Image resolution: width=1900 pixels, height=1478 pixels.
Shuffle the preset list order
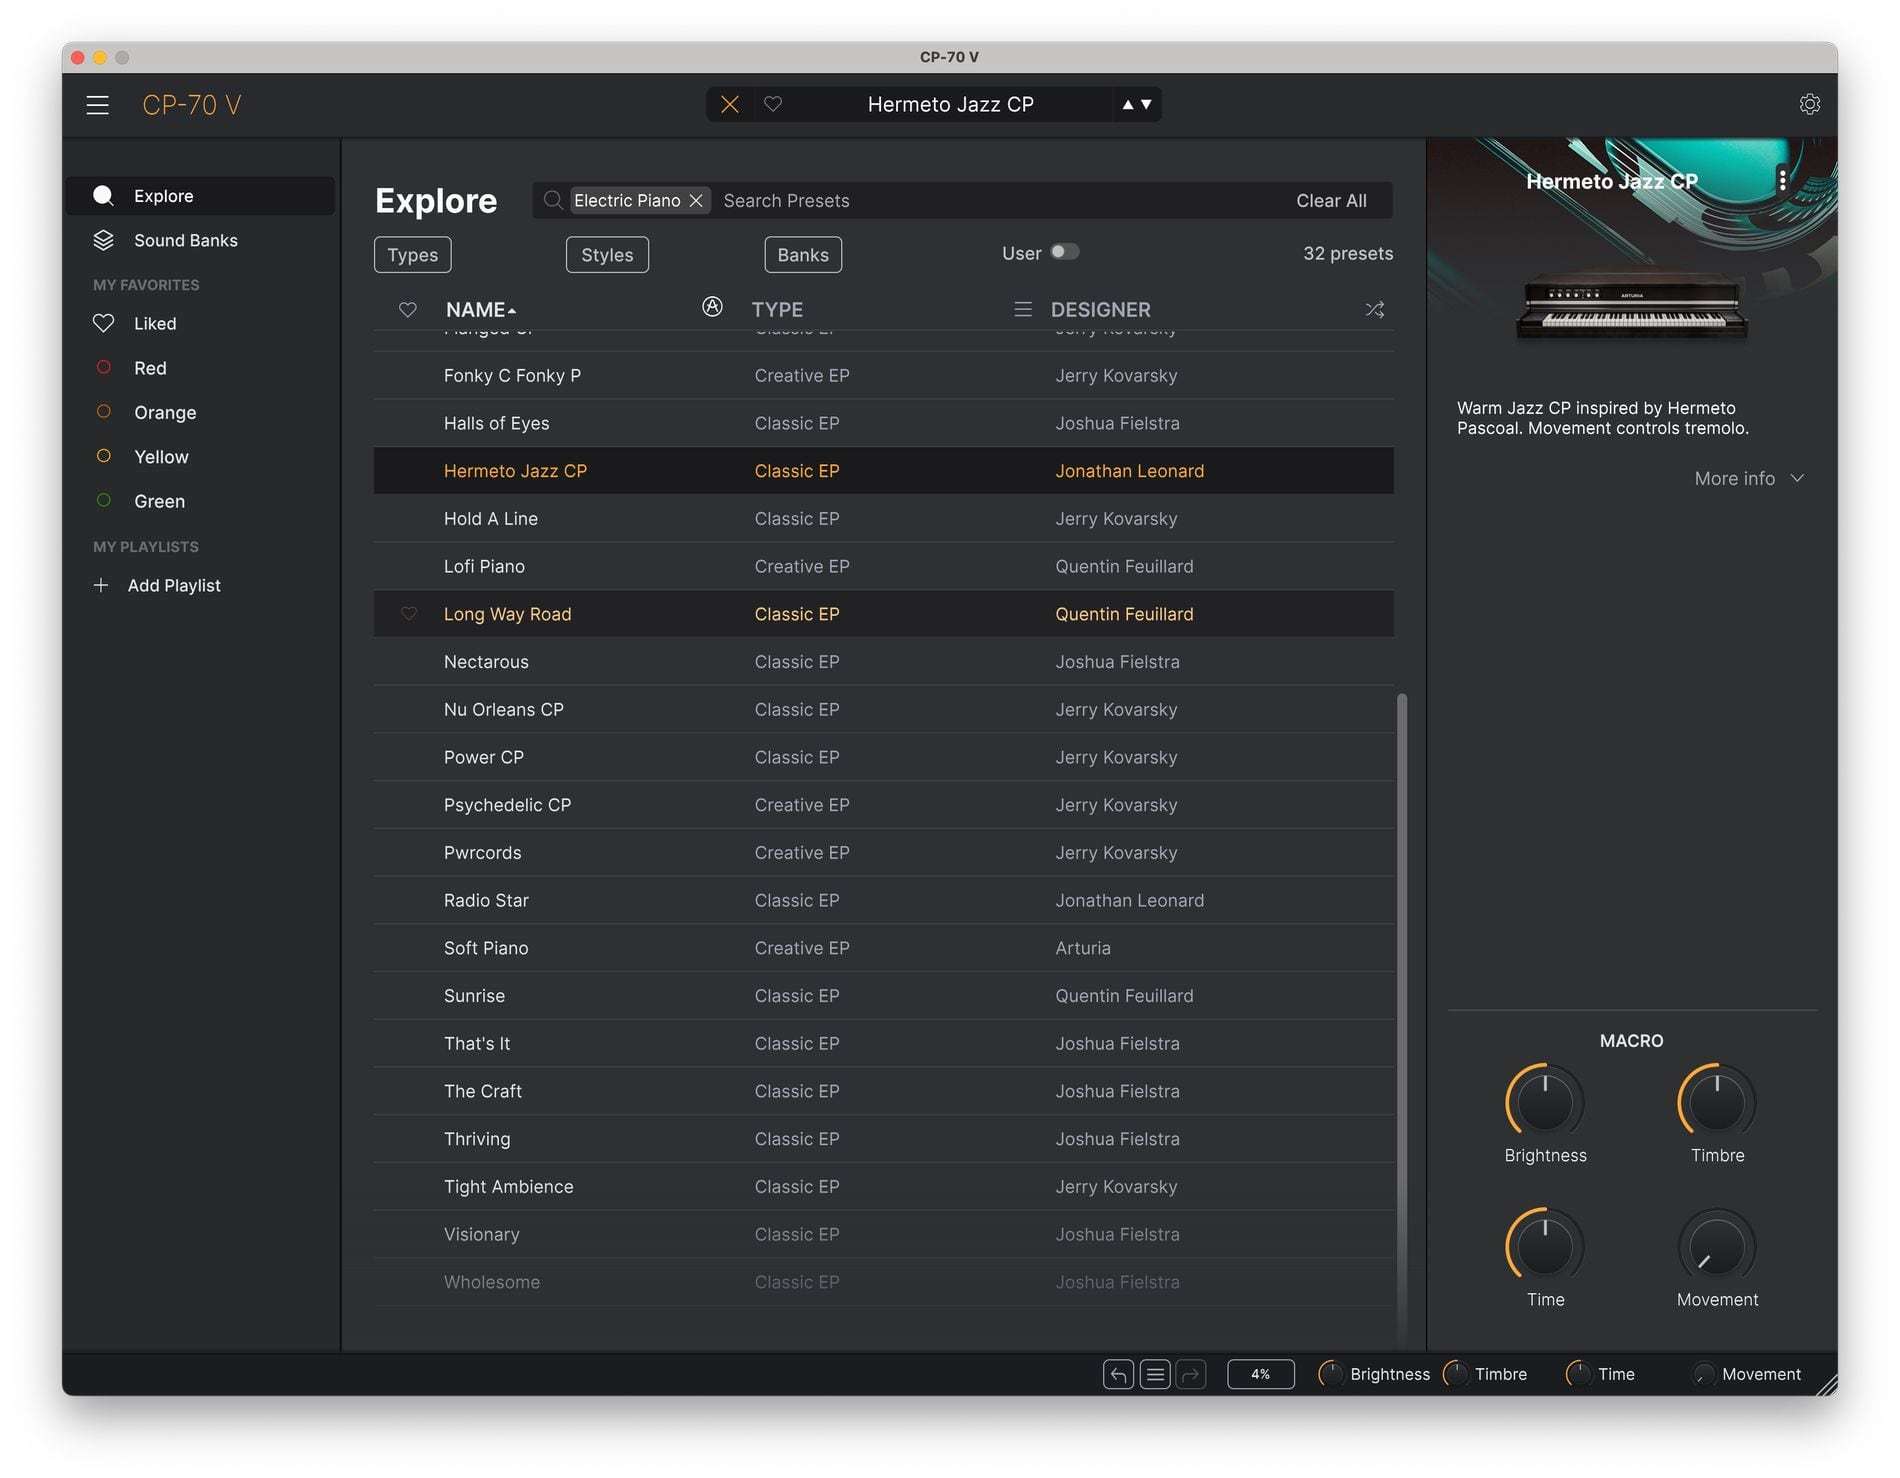[1374, 310]
